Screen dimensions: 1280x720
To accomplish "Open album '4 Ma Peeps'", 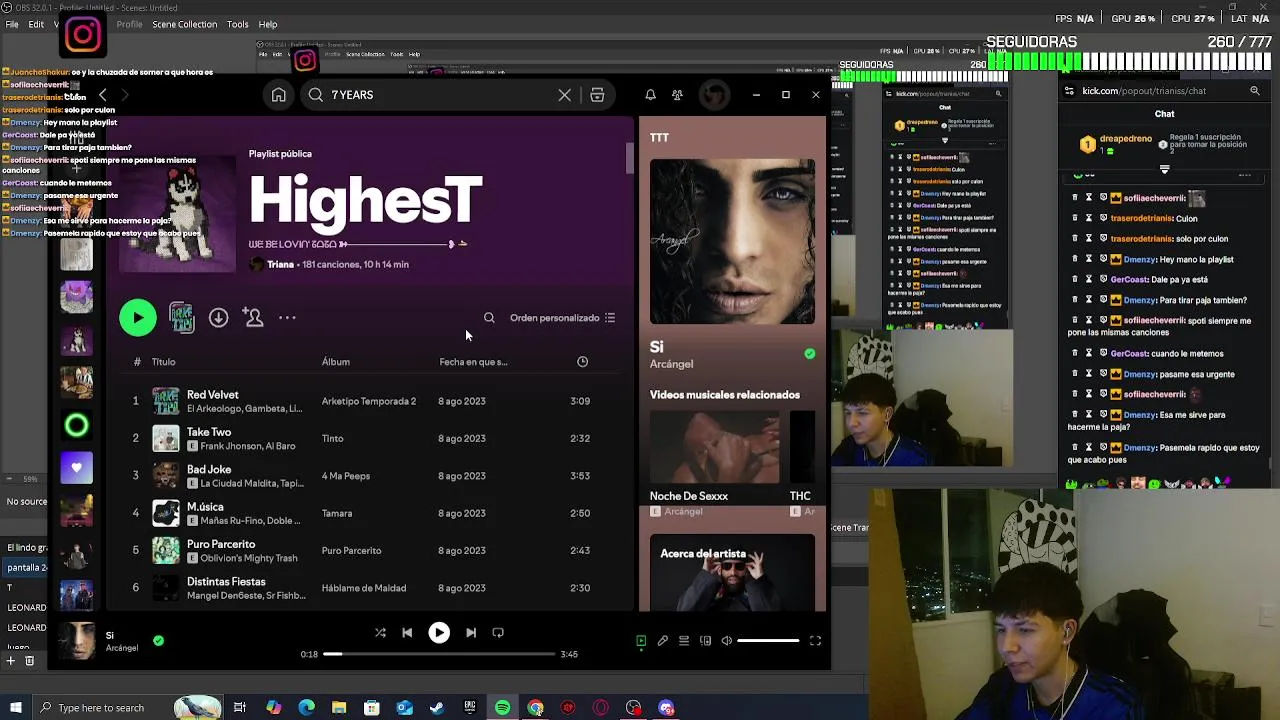I will [x=346, y=476].
